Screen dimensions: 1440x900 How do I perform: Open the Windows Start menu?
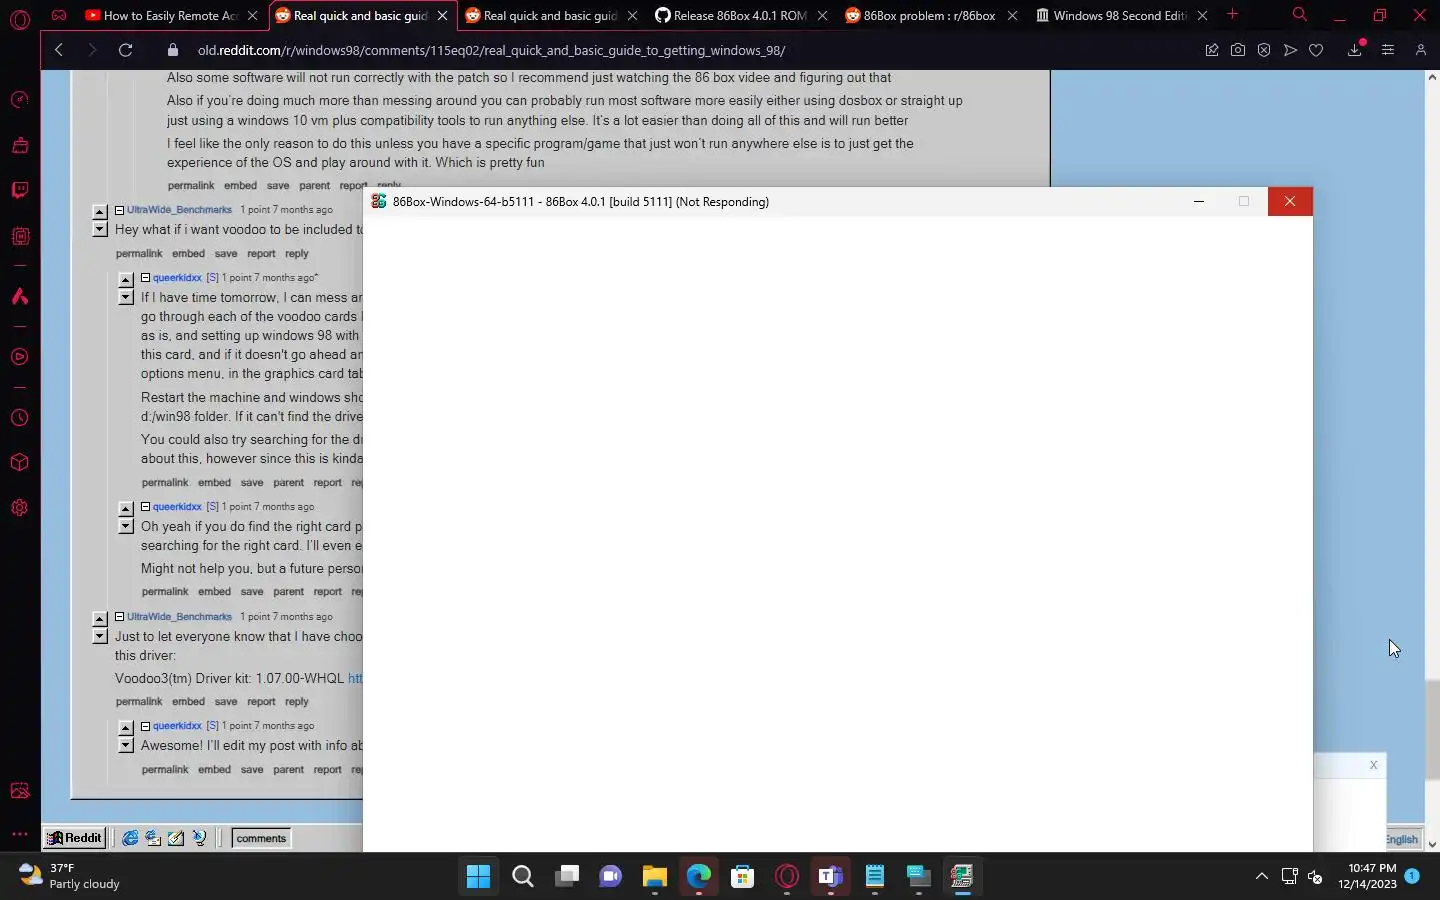(479, 877)
